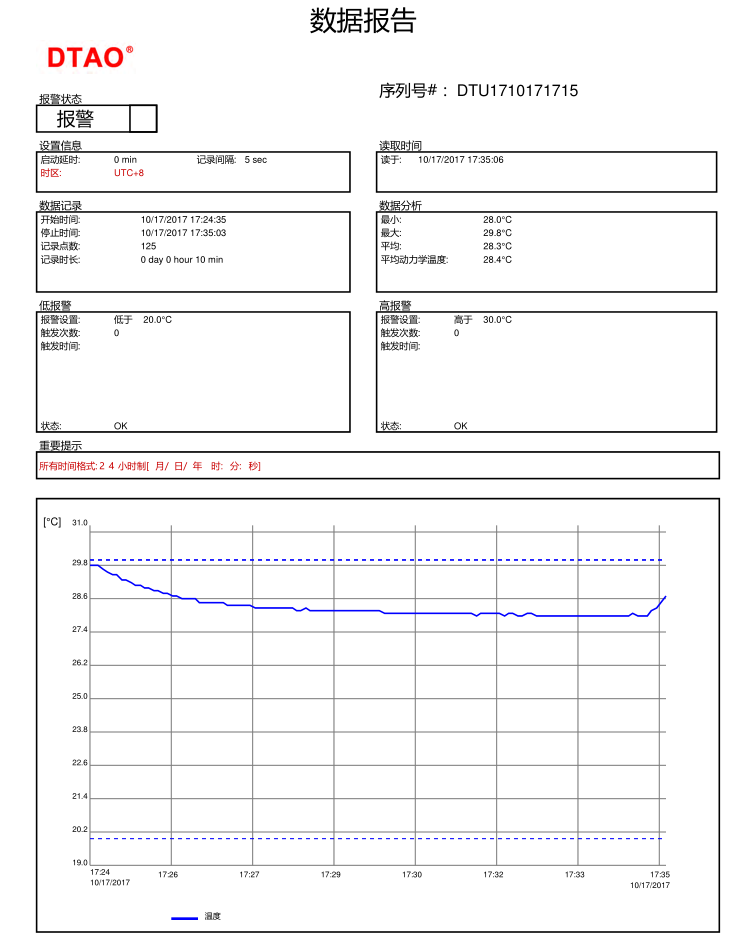Click the 17:30 label on time axis
Viewport: 746px width, 942px height.
tap(412, 874)
